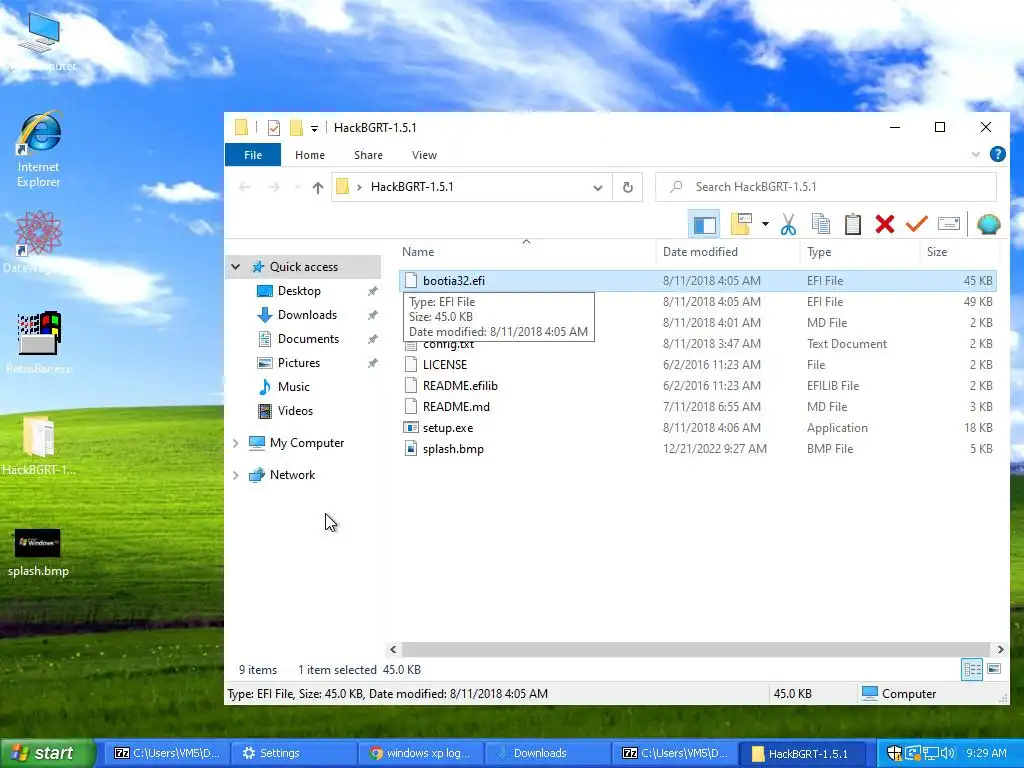1024x768 pixels.
Task: Open Internet Explorer desktop shortcut
Action: click(x=39, y=150)
